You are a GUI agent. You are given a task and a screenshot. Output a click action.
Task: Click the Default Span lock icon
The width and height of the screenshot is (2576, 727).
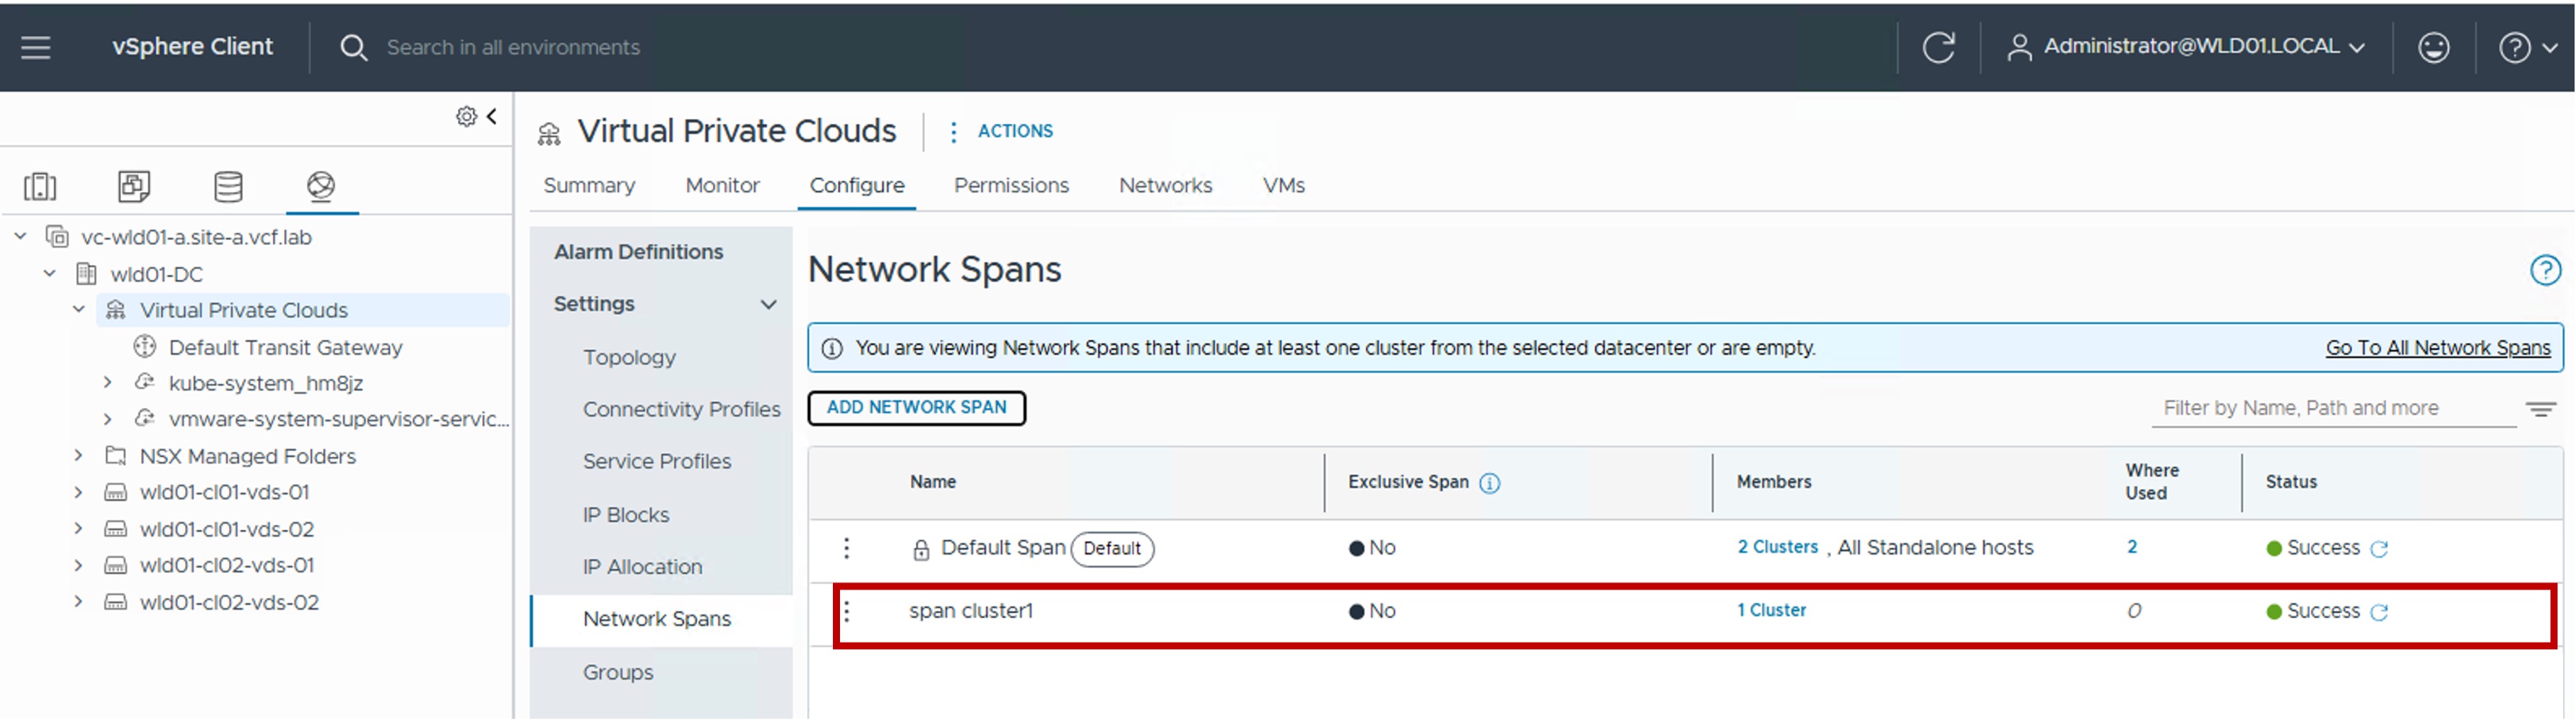click(x=921, y=549)
